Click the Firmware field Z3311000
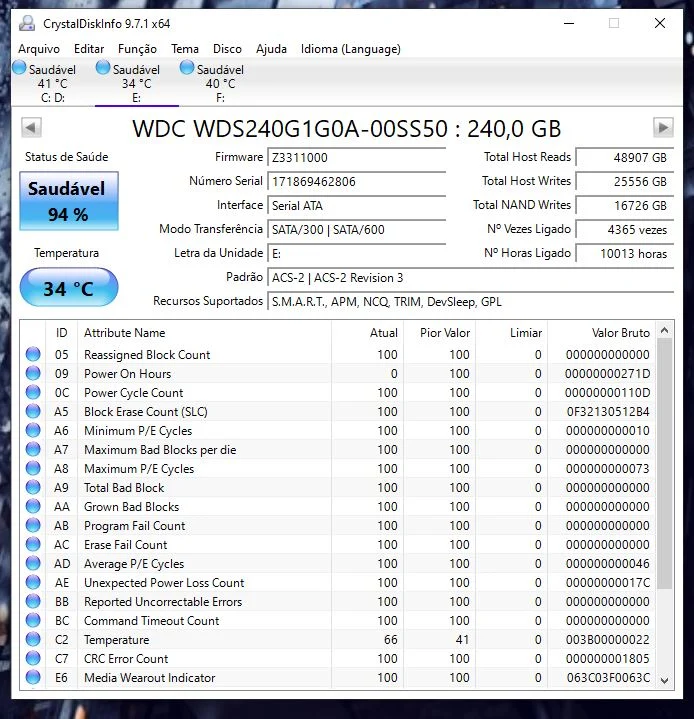The width and height of the screenshot is (694, 719). [x=356, y=157]
